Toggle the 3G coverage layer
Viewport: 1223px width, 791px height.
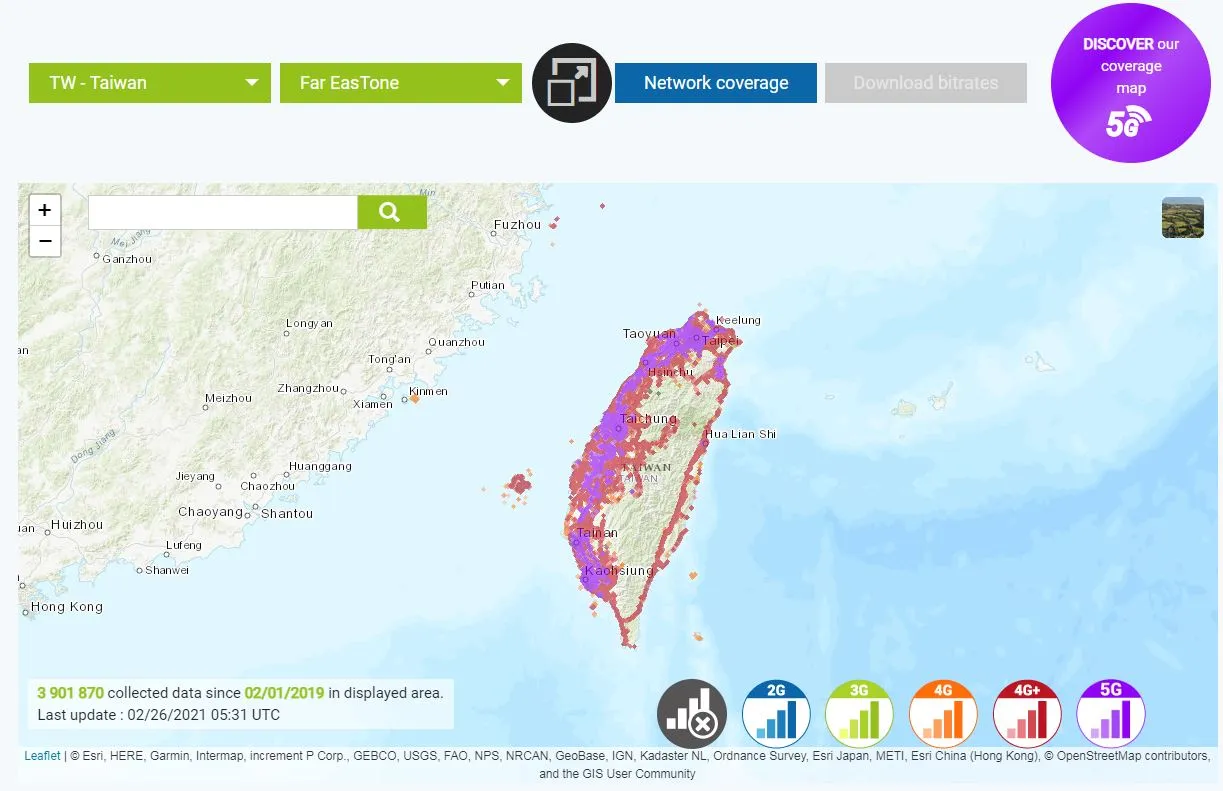click(x=860, y=714)
